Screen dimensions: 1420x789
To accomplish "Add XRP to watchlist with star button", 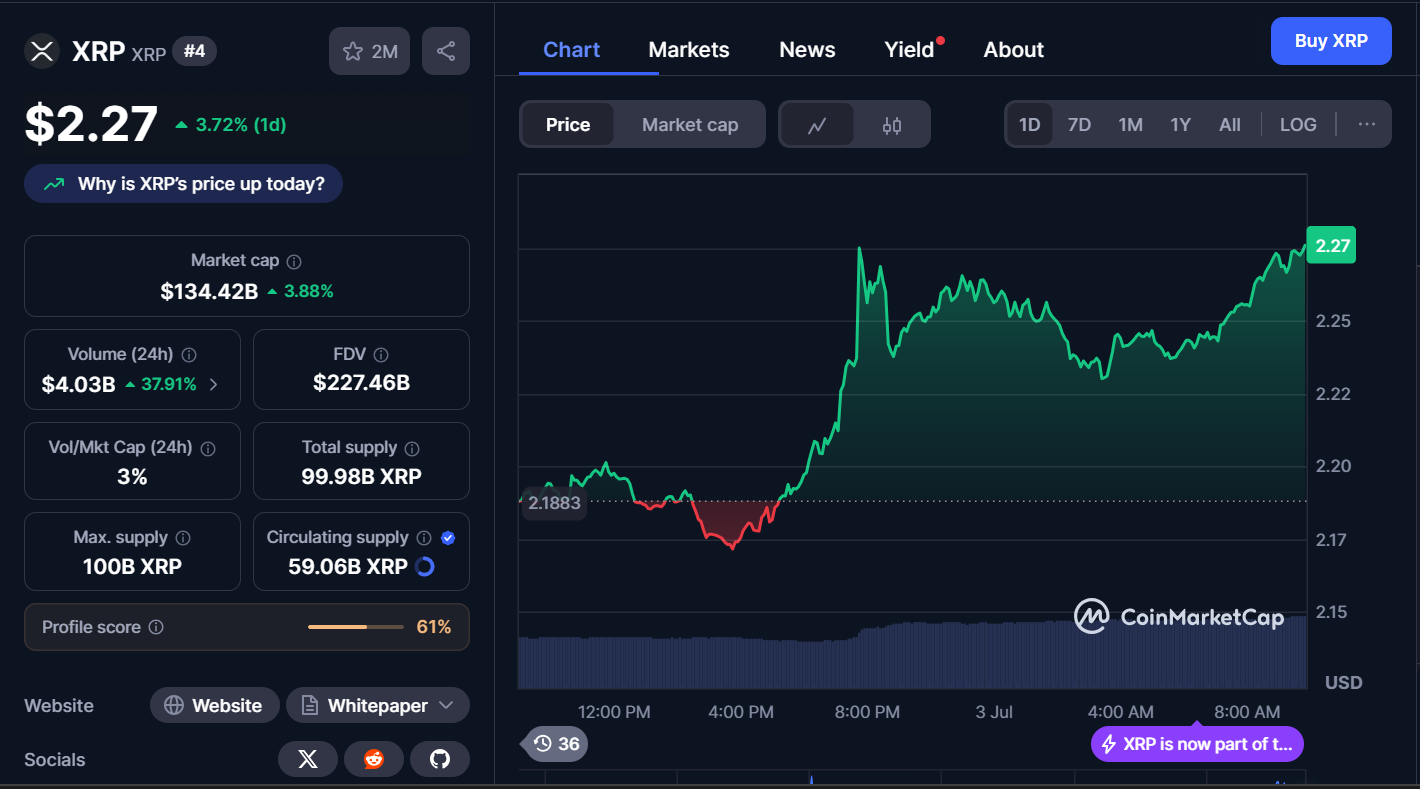I will tap(370, 51).
